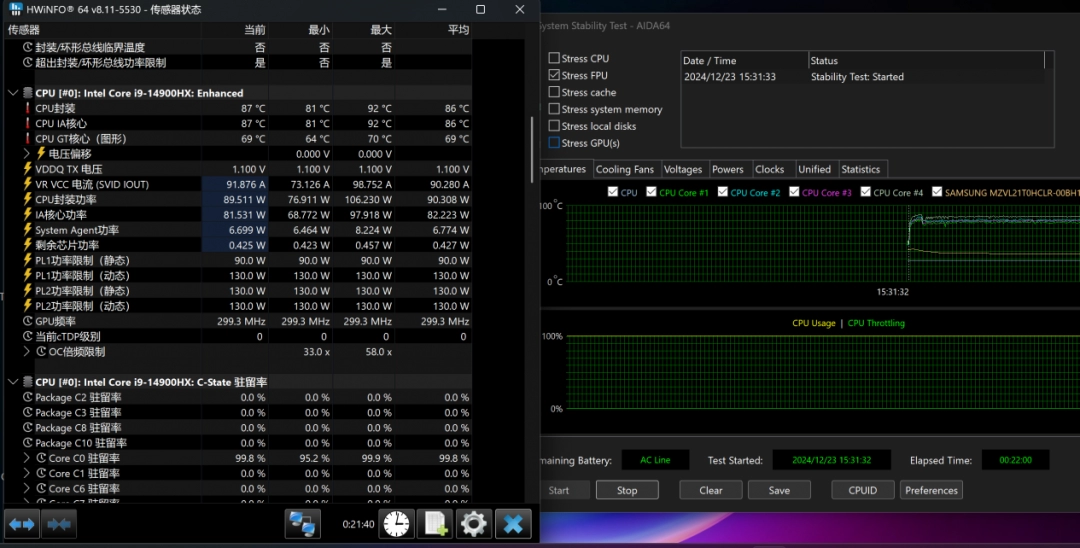Viewport: 1080px width, 548px height.
Task: Open Statistics tab in AIDA64
Action: click(x=861, y=169)
